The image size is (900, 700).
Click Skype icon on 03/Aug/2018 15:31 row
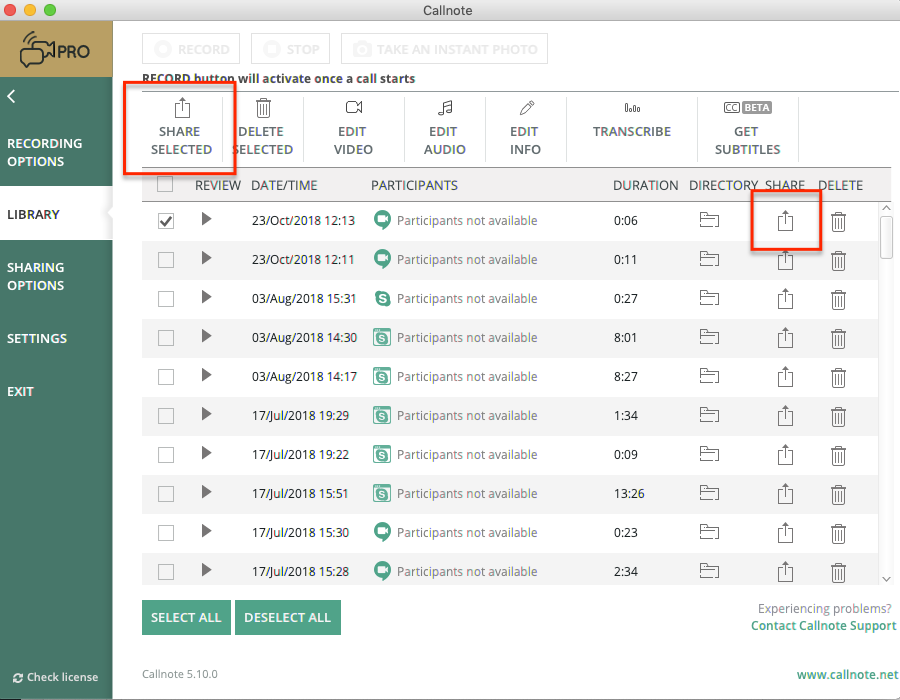tap(382, 298)
